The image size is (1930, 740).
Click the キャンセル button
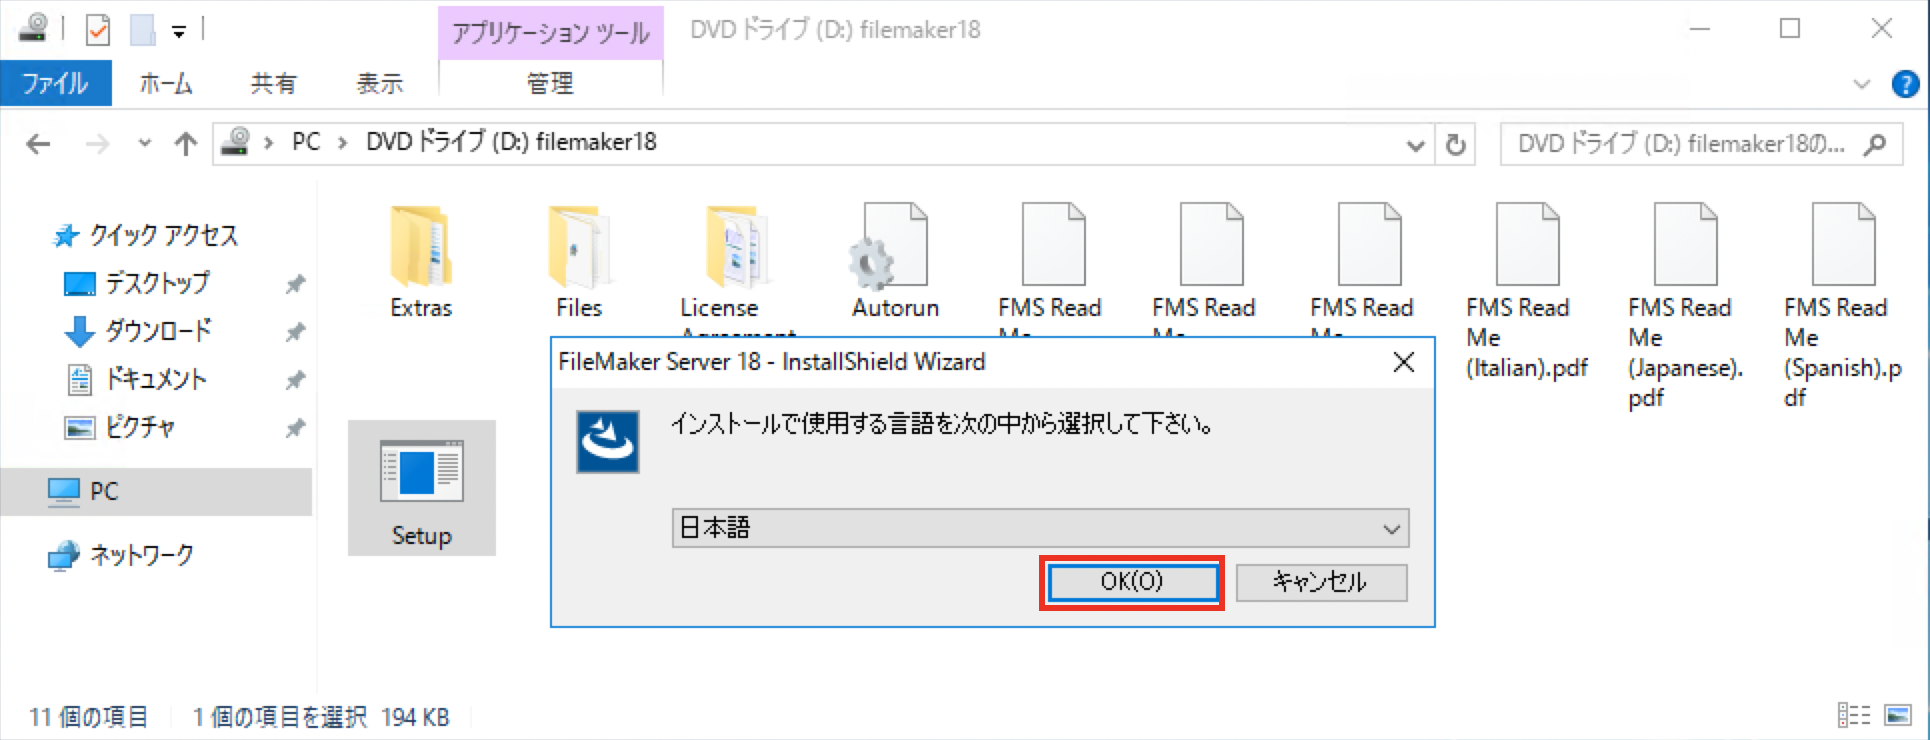(x=1321, y=582)
